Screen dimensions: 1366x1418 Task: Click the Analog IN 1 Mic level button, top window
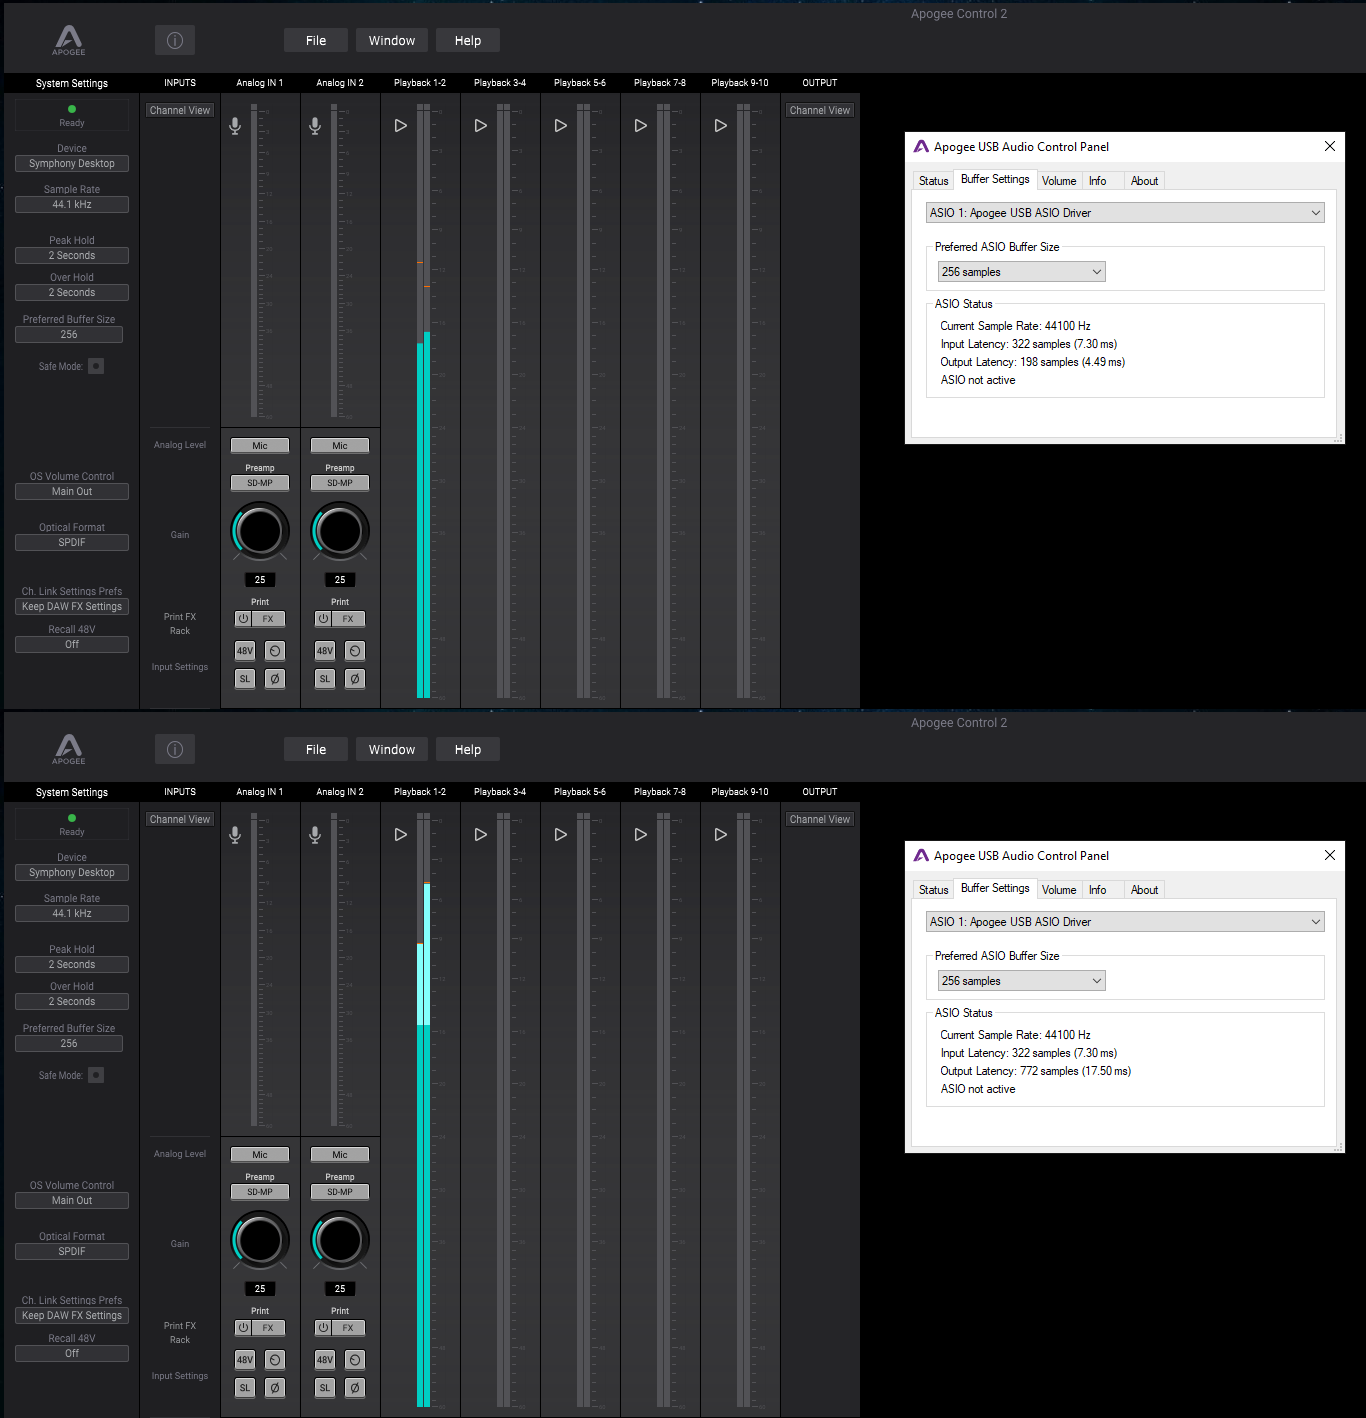point(260,446)
